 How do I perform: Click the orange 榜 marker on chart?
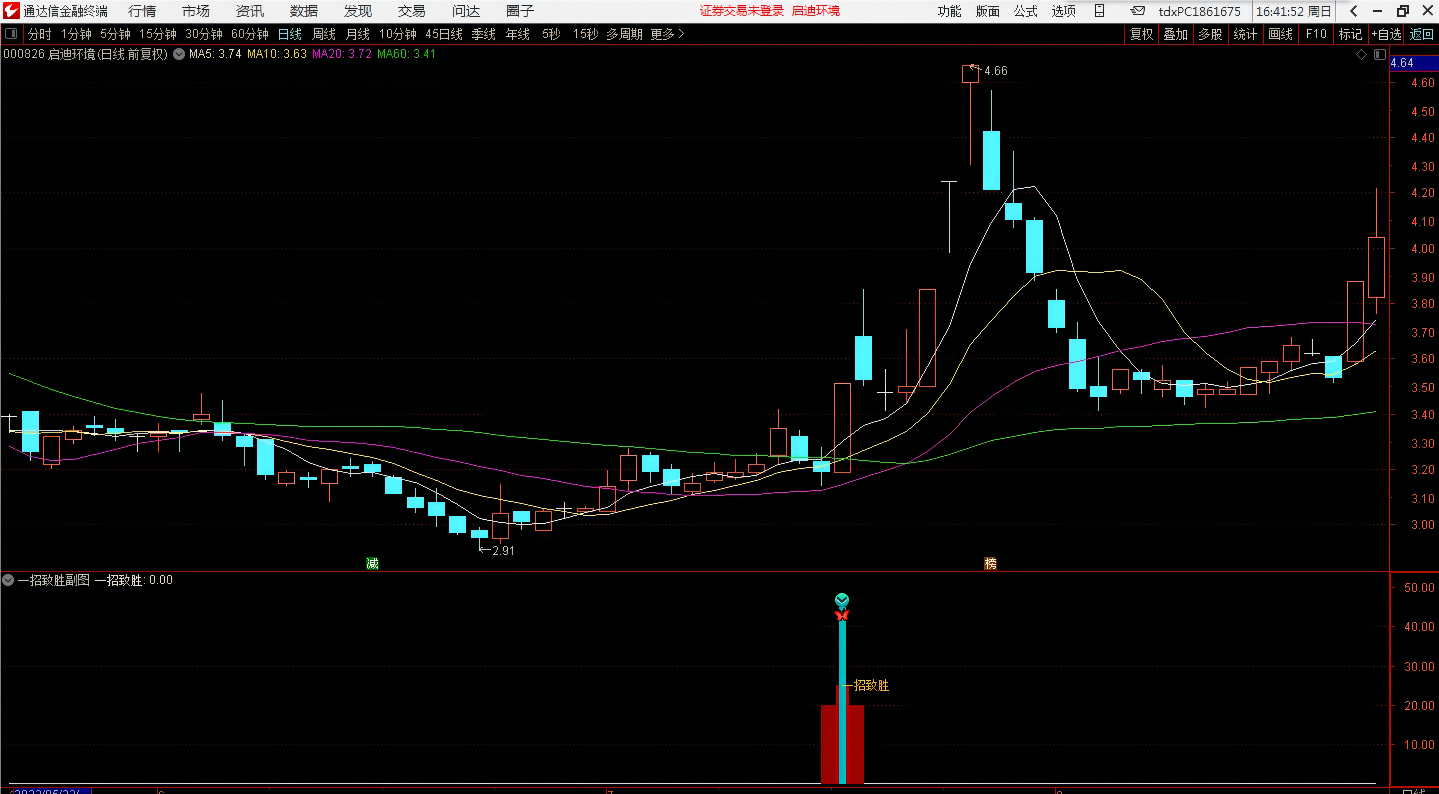click(x=990, y=564)
